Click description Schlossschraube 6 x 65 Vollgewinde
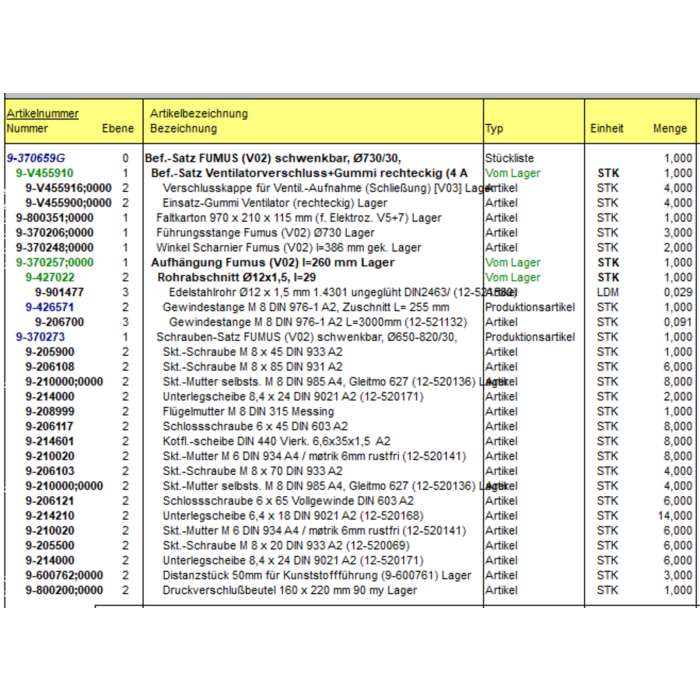The width and height of the screenshot is (700, 700). click(x=288, y=501)
